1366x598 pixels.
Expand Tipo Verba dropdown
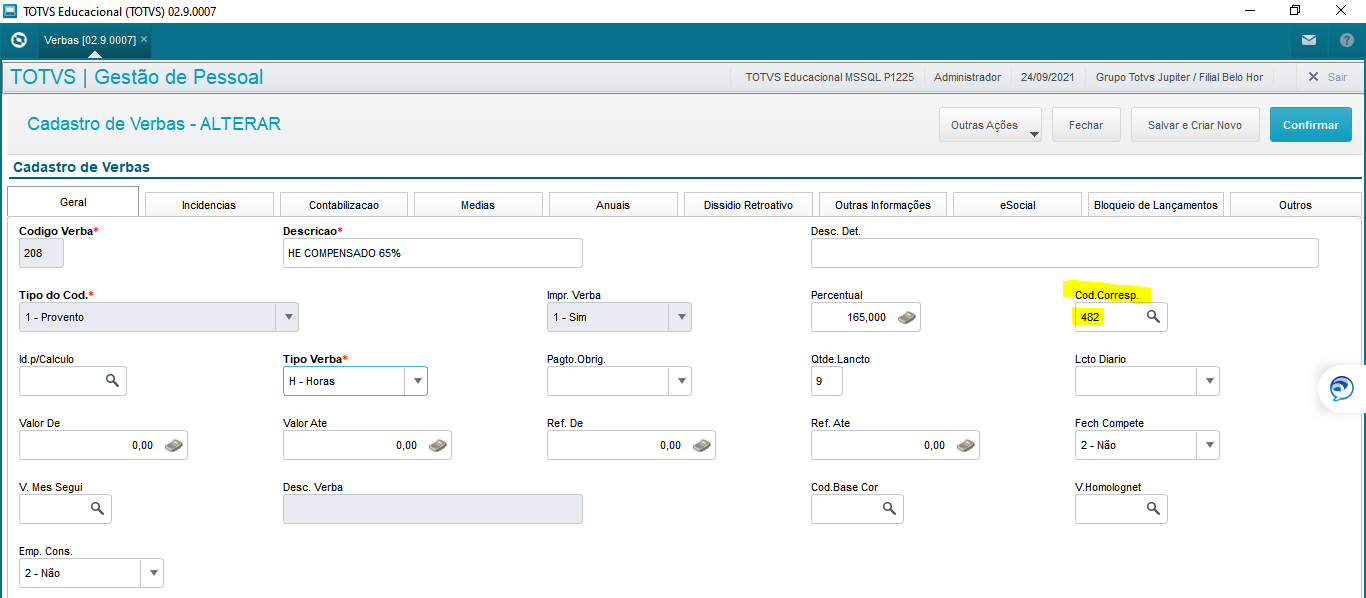(x=417, y=381)
